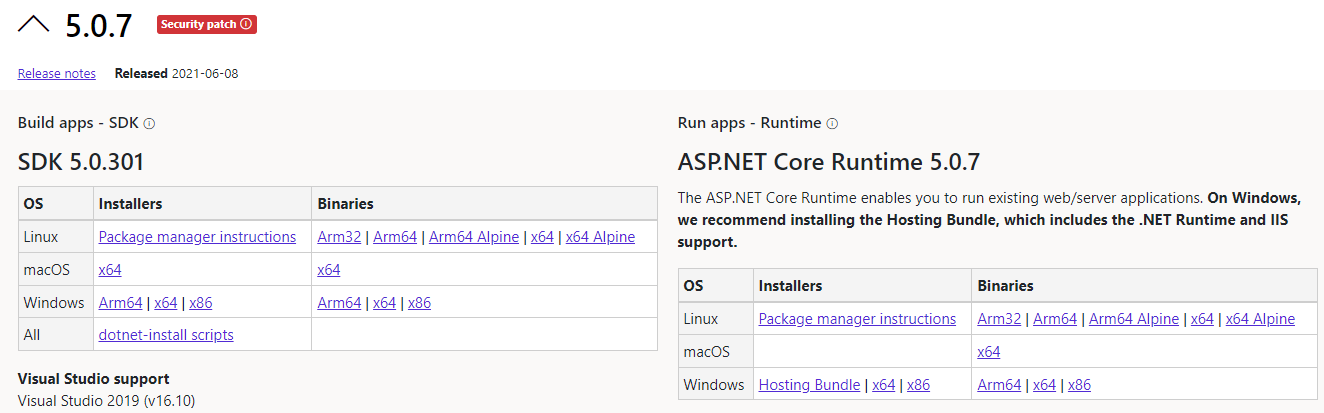Open the dotnet-install scripts link
1324x413 pixels.
point(166,335)
